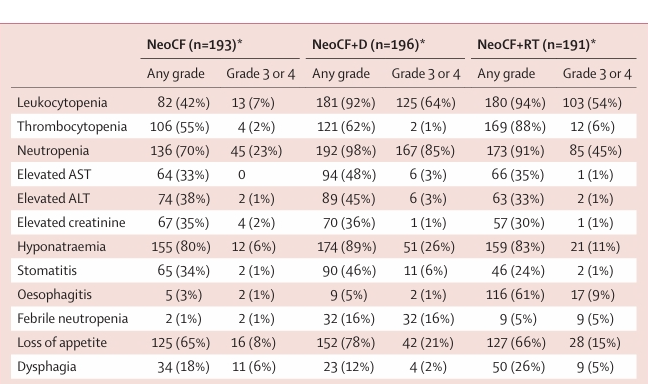648x384 pixels.
Task: Click the Loss of appetite row label
Action: tap(62, 342)
